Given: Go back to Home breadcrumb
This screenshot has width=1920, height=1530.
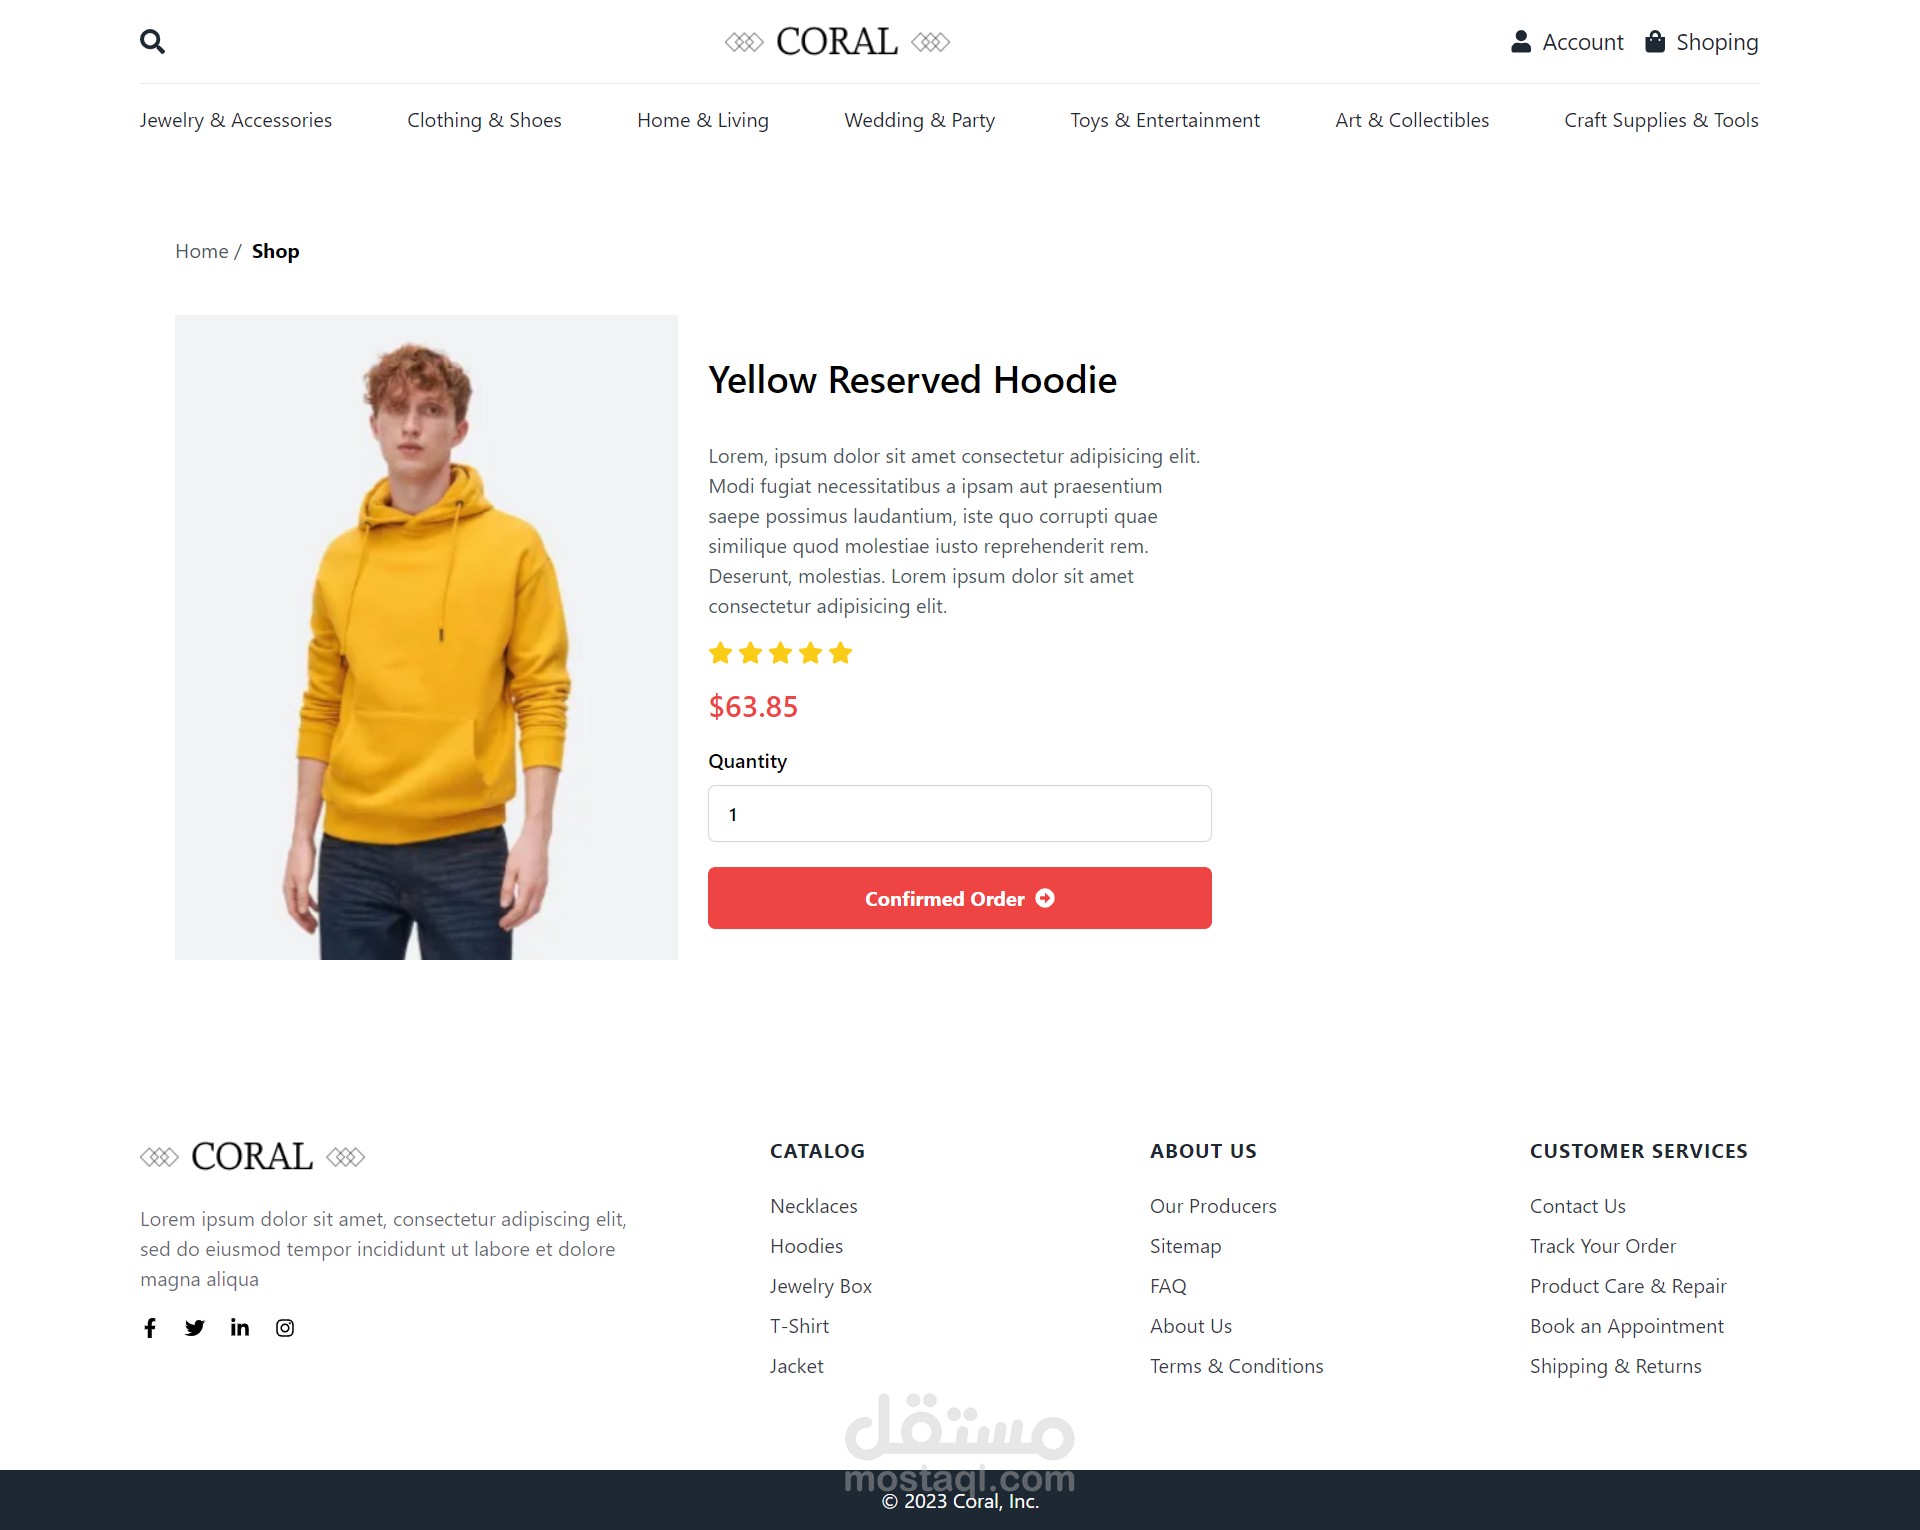Looking at the screenshot, I should tap(201, 251).
